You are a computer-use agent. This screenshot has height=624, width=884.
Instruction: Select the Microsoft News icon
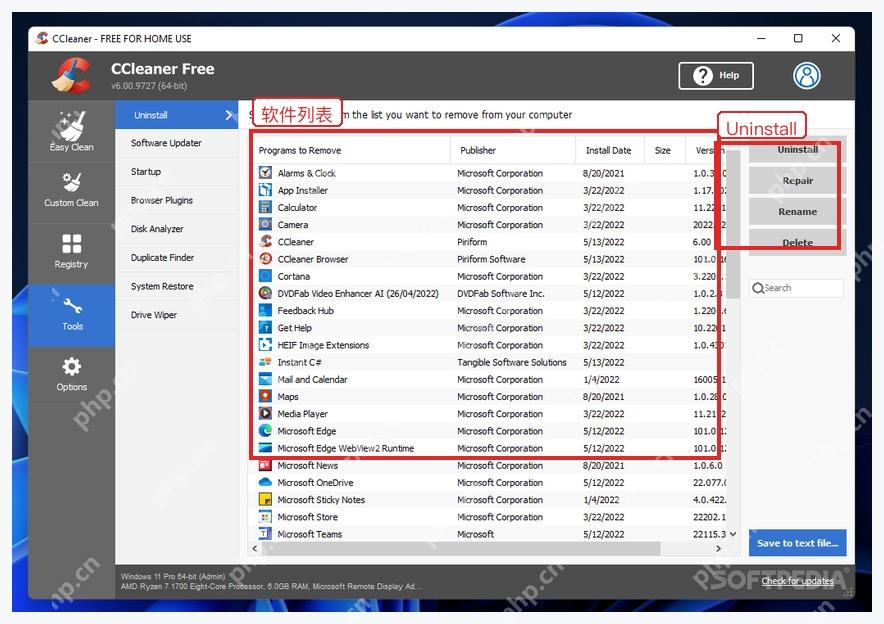(265, 466)
